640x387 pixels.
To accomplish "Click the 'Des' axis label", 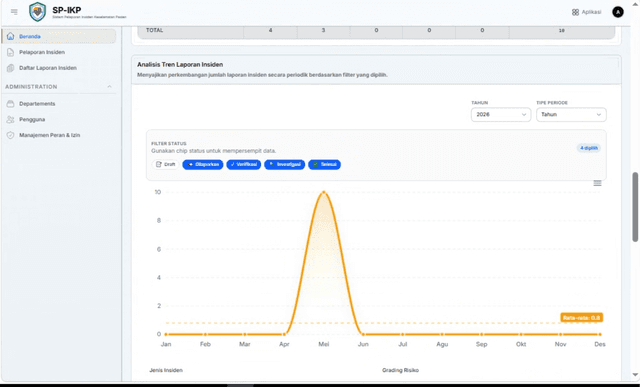I will pyautogui.click(x=600, y=344).
